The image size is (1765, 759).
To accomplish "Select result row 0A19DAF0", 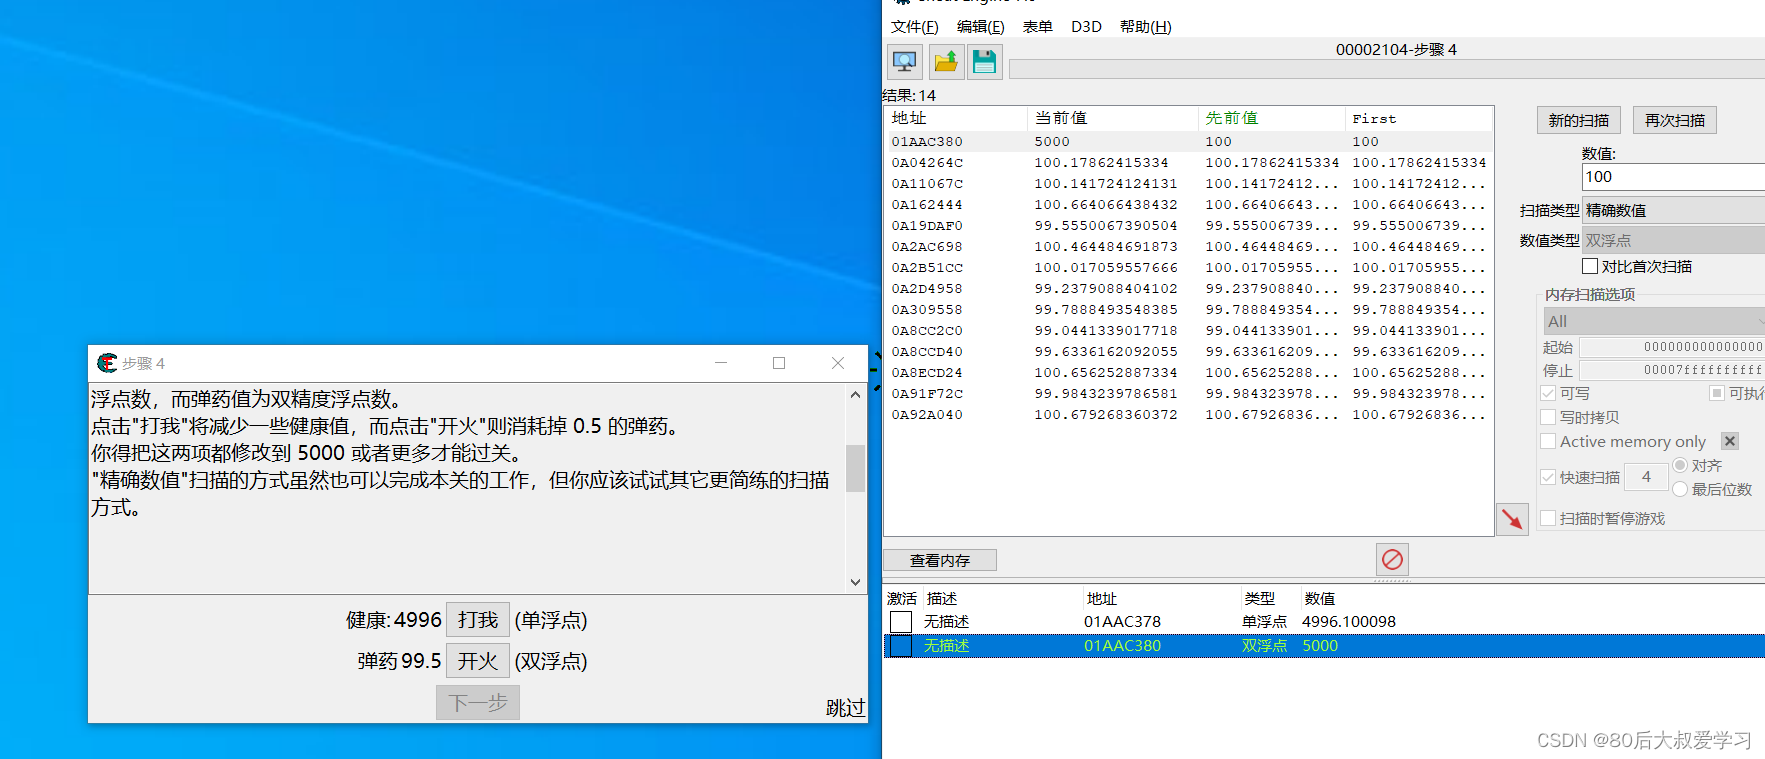I will pos(1189,225).
